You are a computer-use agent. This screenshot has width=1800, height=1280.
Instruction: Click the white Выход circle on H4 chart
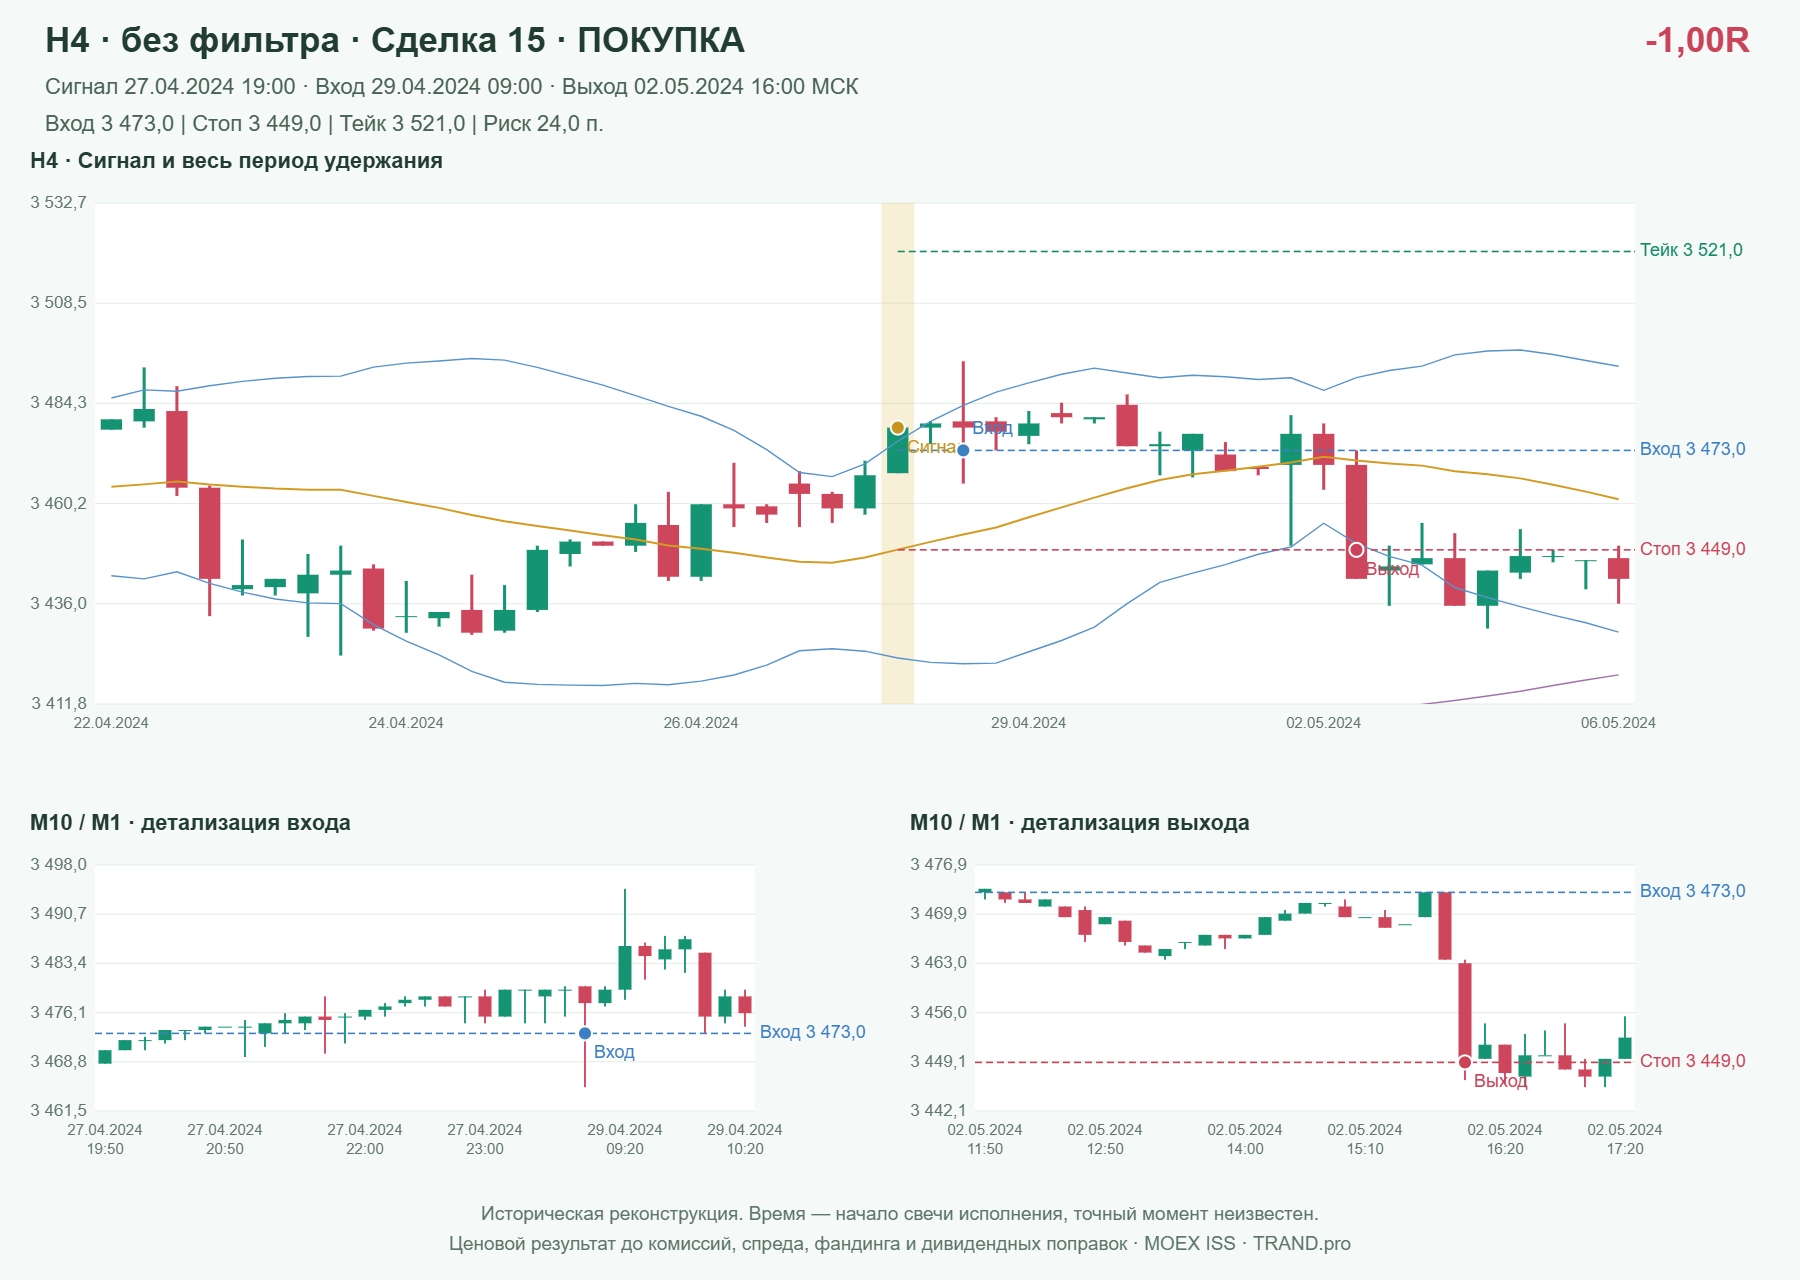click(x=1356, y=550)
